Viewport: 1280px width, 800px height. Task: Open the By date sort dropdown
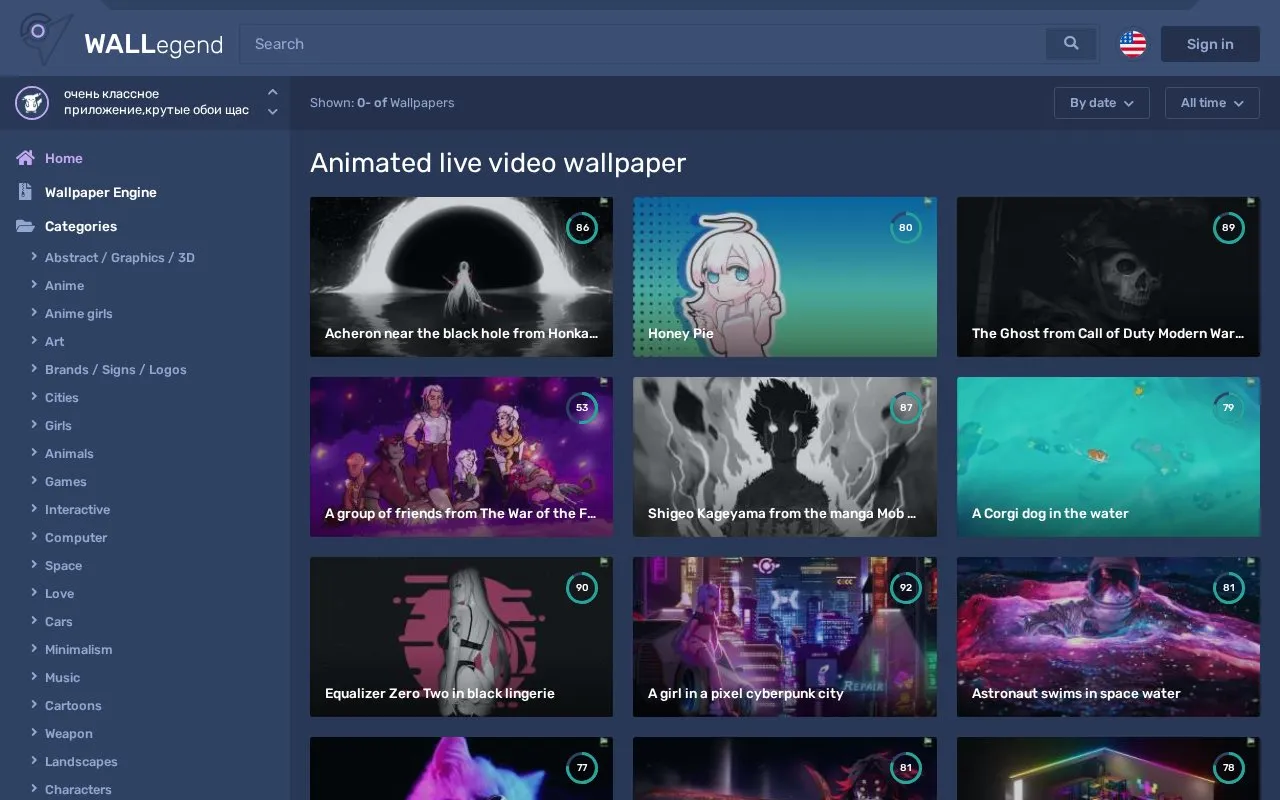pos(1102,103)
